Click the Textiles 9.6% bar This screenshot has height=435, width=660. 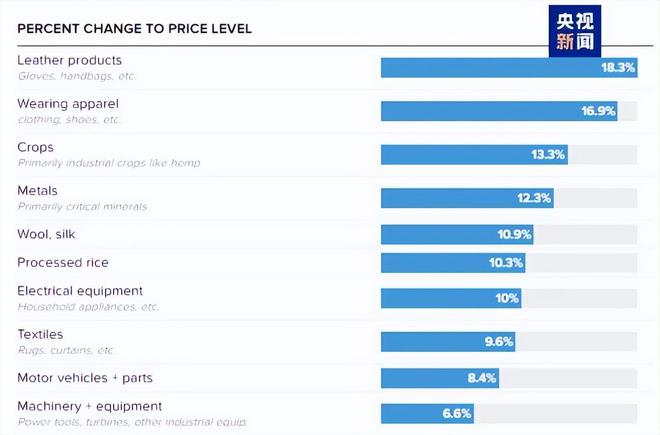[448, 342]
